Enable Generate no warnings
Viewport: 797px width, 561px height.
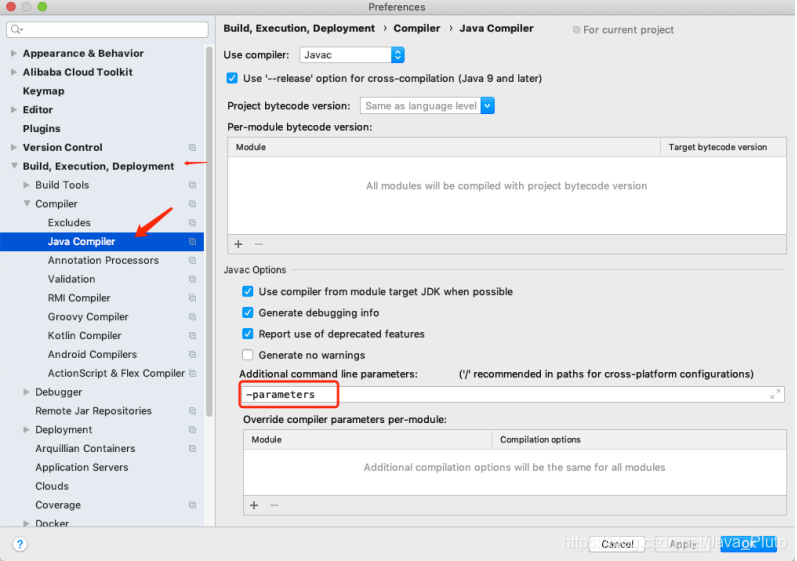(x=248, y=355)
